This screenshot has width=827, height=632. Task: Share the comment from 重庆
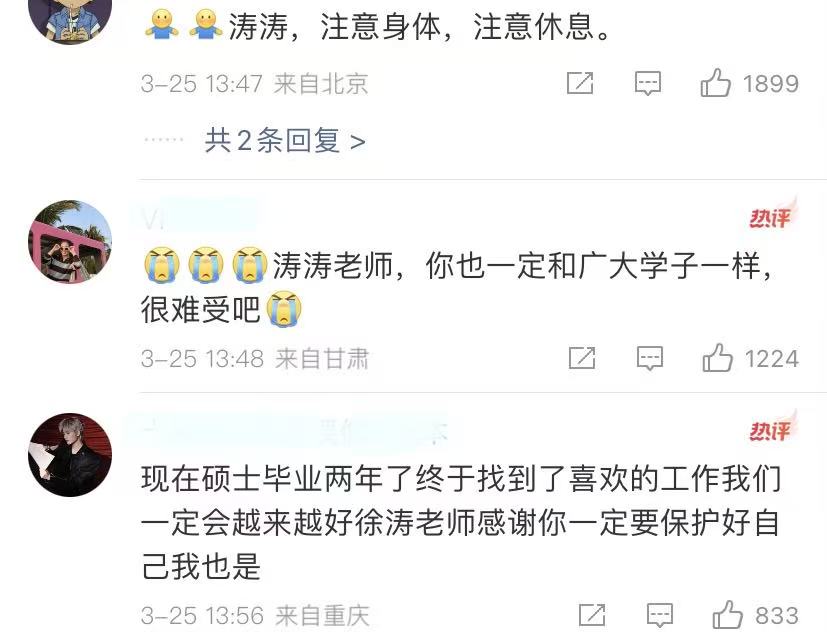point(592,615)
